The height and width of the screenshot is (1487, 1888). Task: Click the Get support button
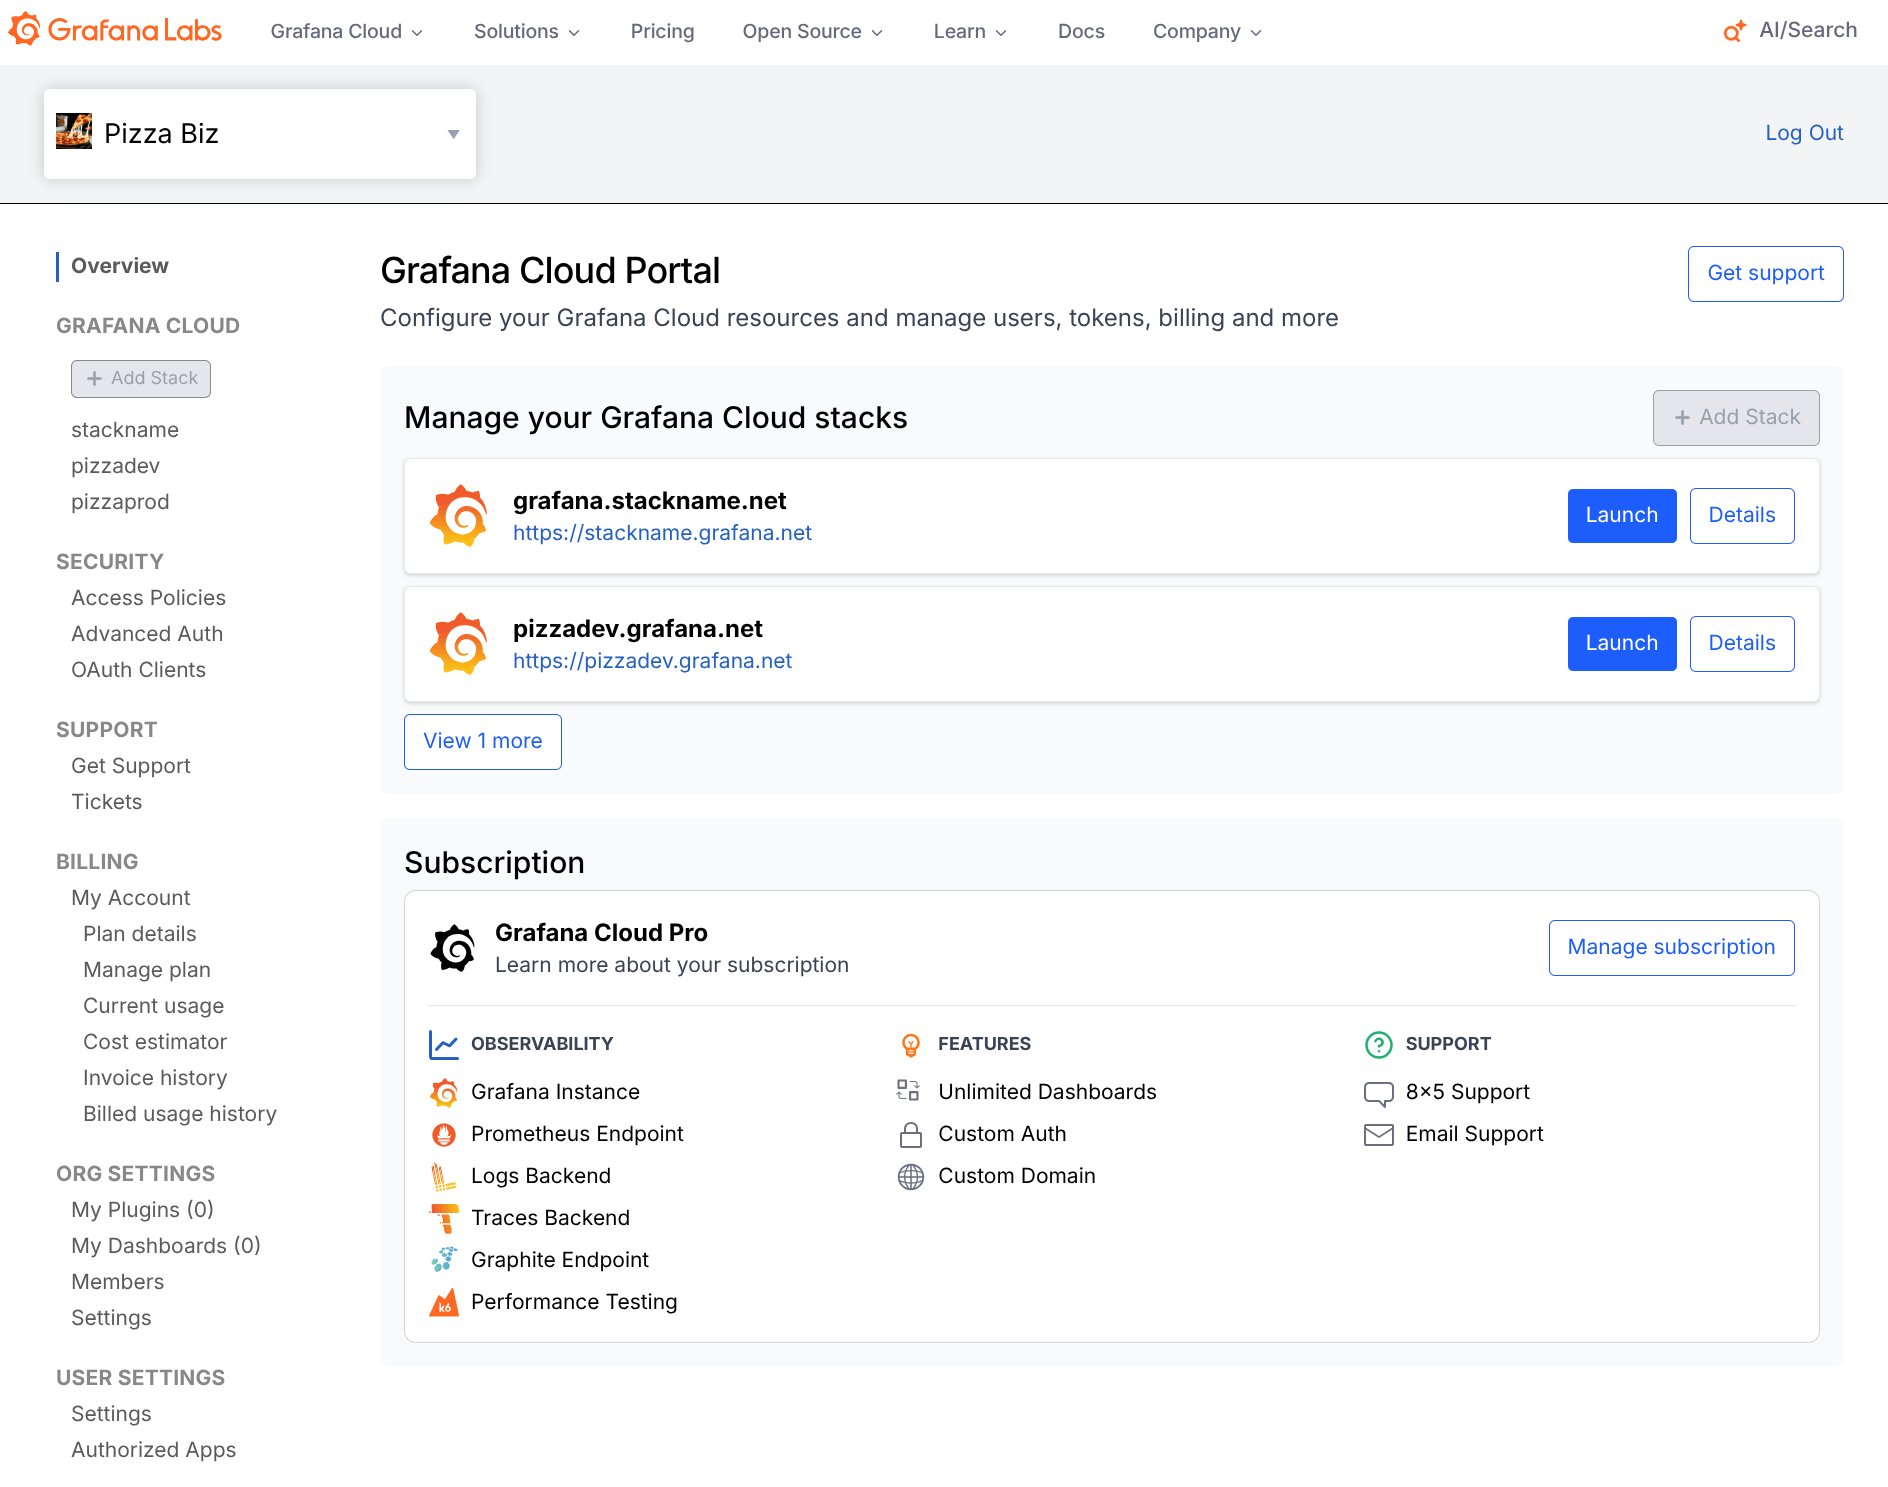click(x=1765, y=274)
